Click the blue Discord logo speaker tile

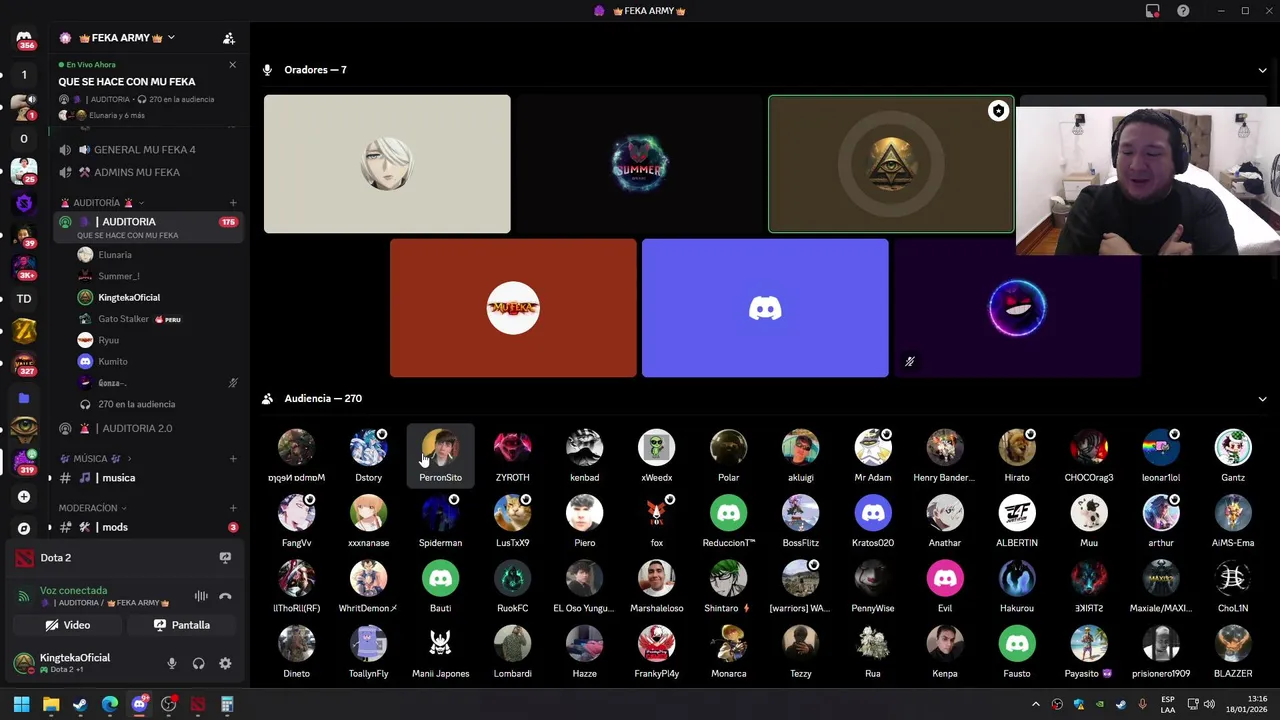click(x=765, y=308)
